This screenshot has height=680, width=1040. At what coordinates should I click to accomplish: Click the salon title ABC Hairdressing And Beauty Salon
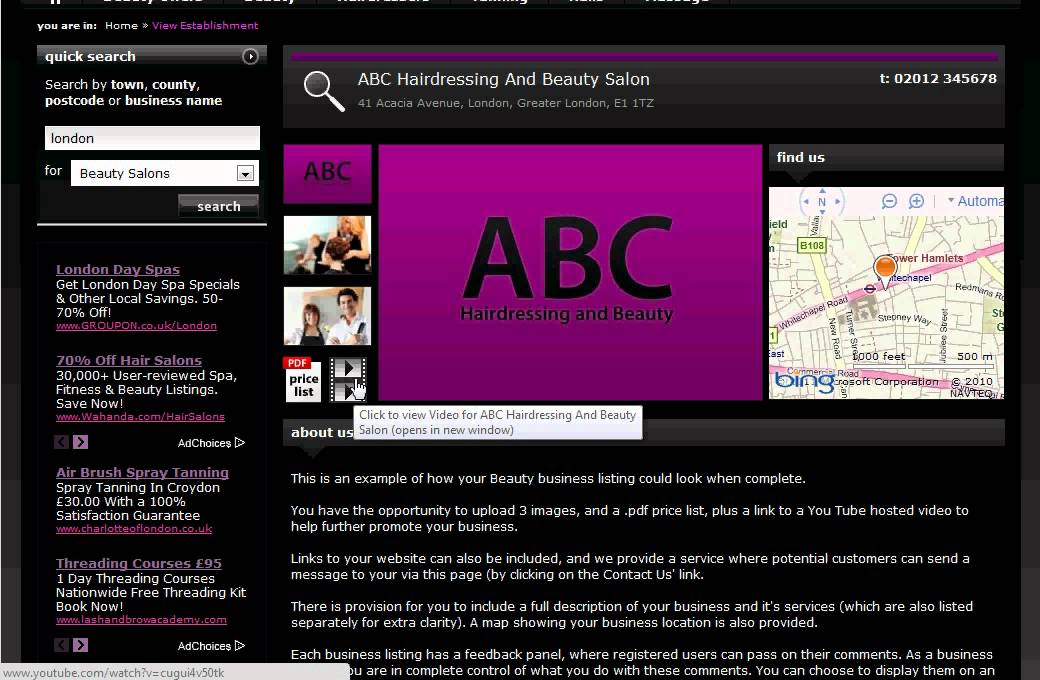click(x=503, y=79)
